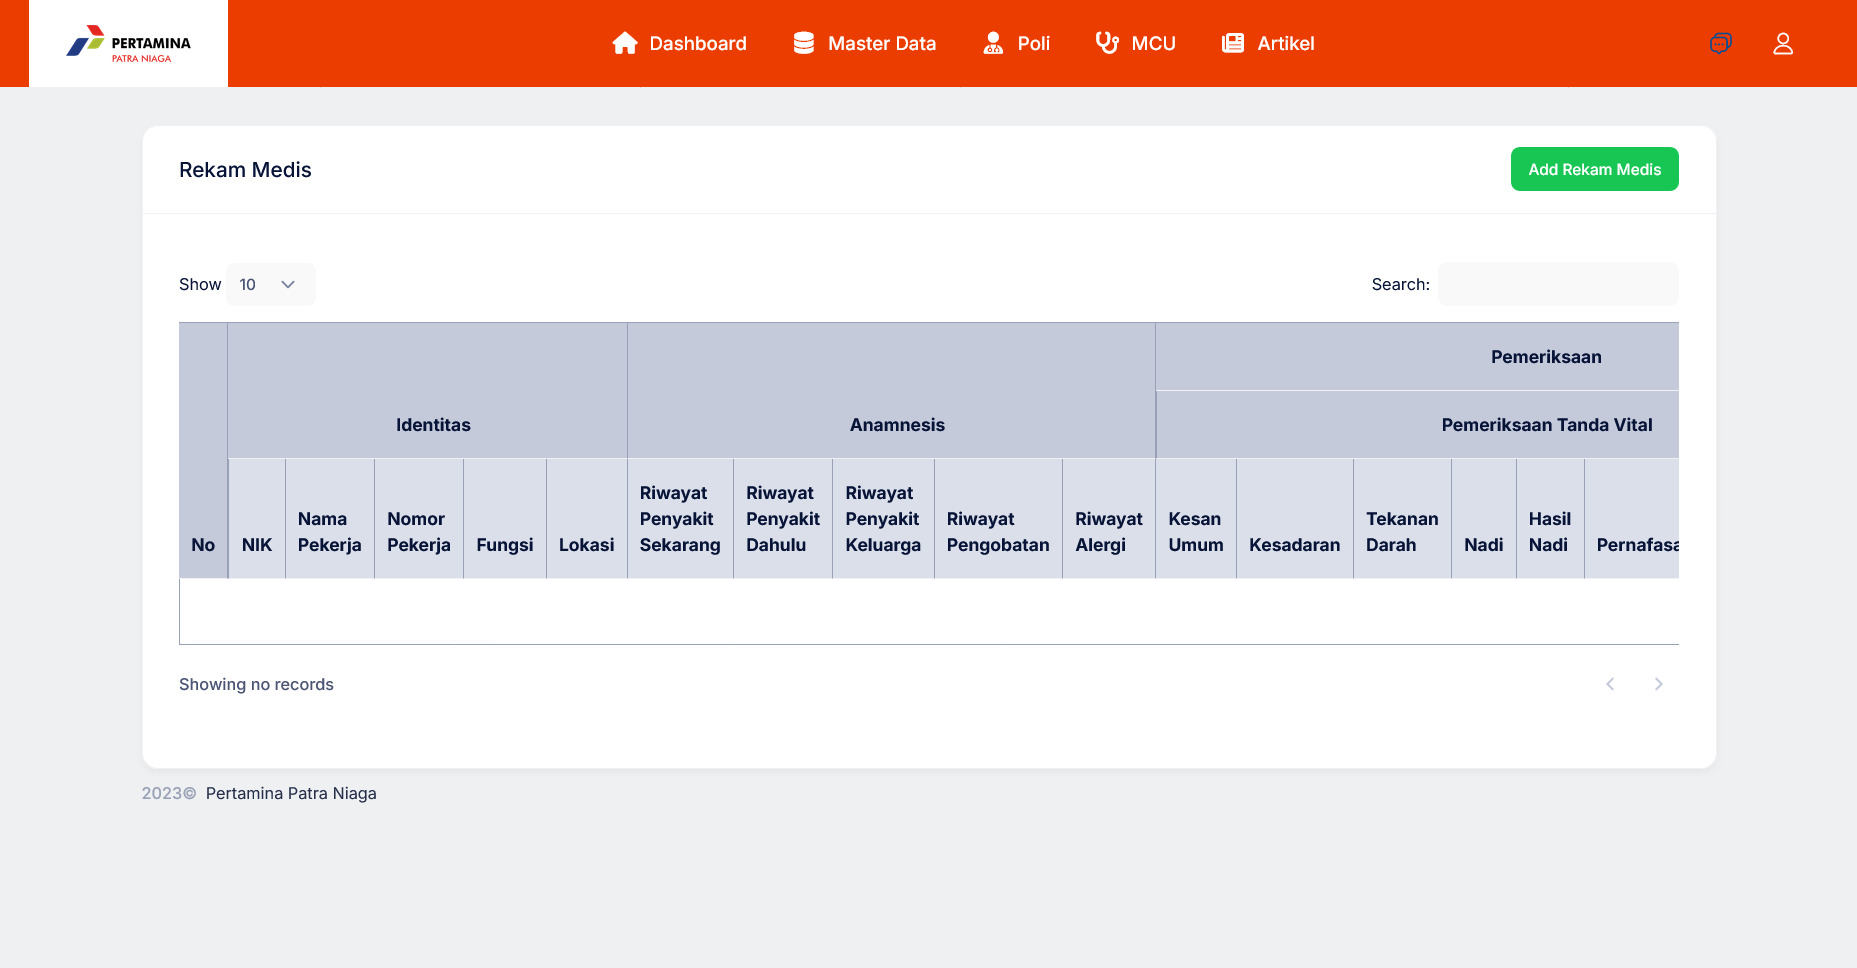Go to the previous table page
1857x968 pixels.
point(1610,684)
